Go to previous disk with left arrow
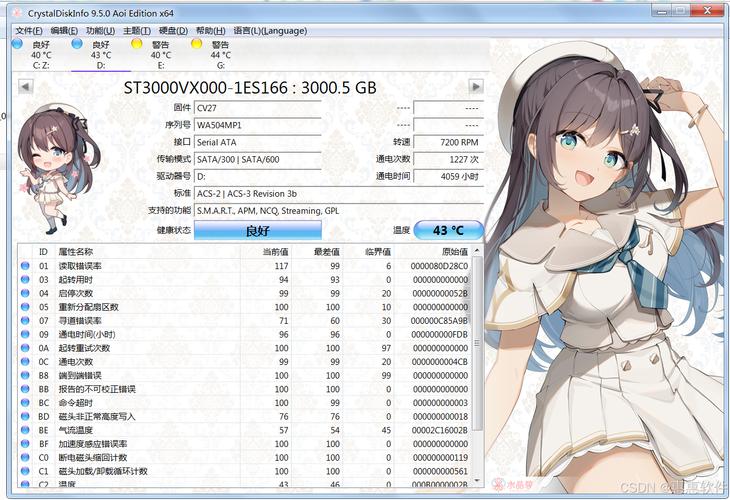Viewport: 730px width, 500px height. (x=26, y=87)
